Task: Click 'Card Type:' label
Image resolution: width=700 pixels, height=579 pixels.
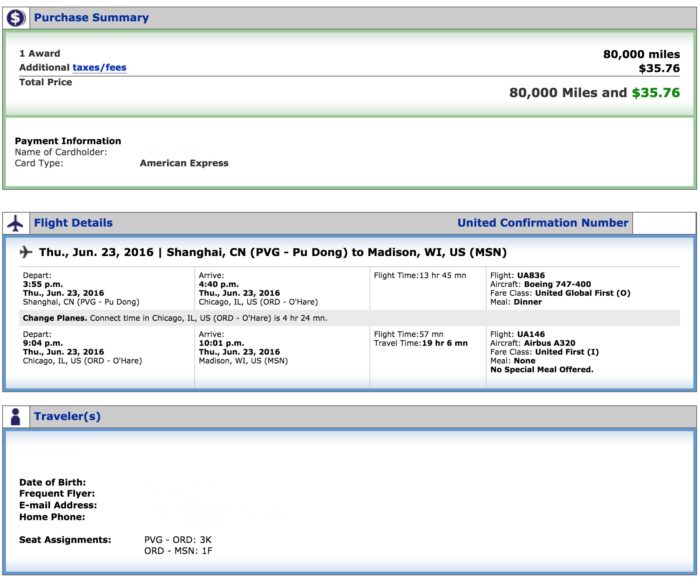Action: click(x=39, y=163)
